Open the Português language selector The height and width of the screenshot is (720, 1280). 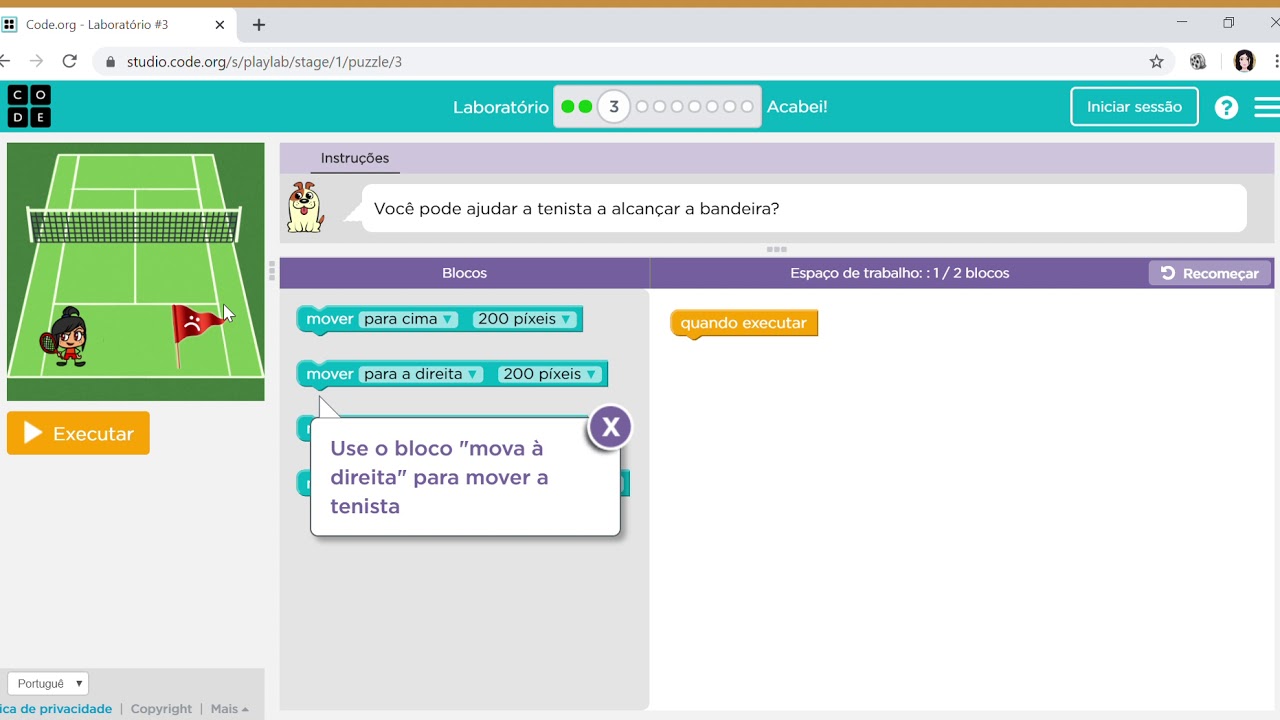pyautogui.click(x=48, y=684)
